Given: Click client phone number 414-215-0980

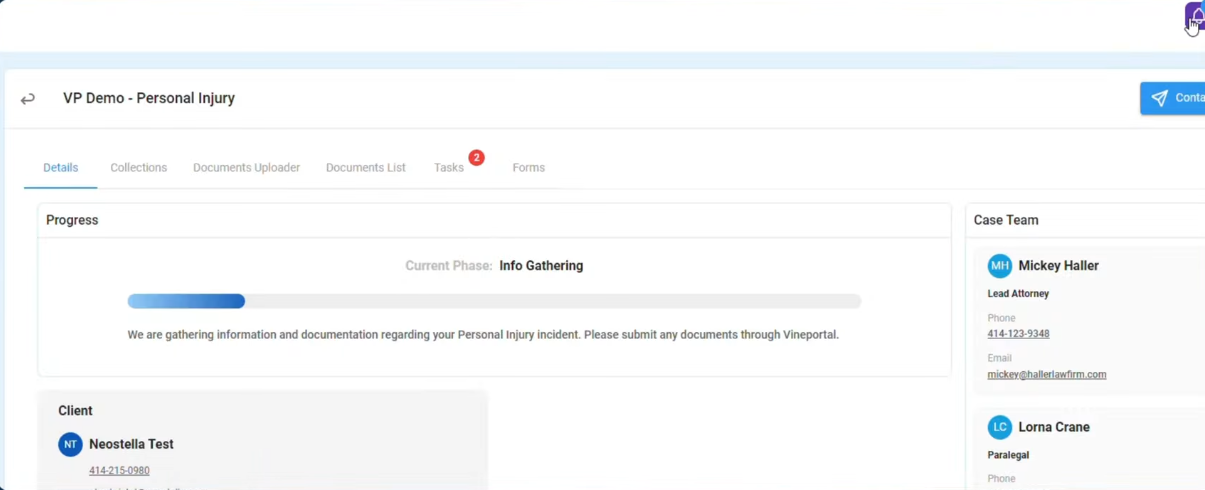Looking at the screenshot, I should 119,471.
